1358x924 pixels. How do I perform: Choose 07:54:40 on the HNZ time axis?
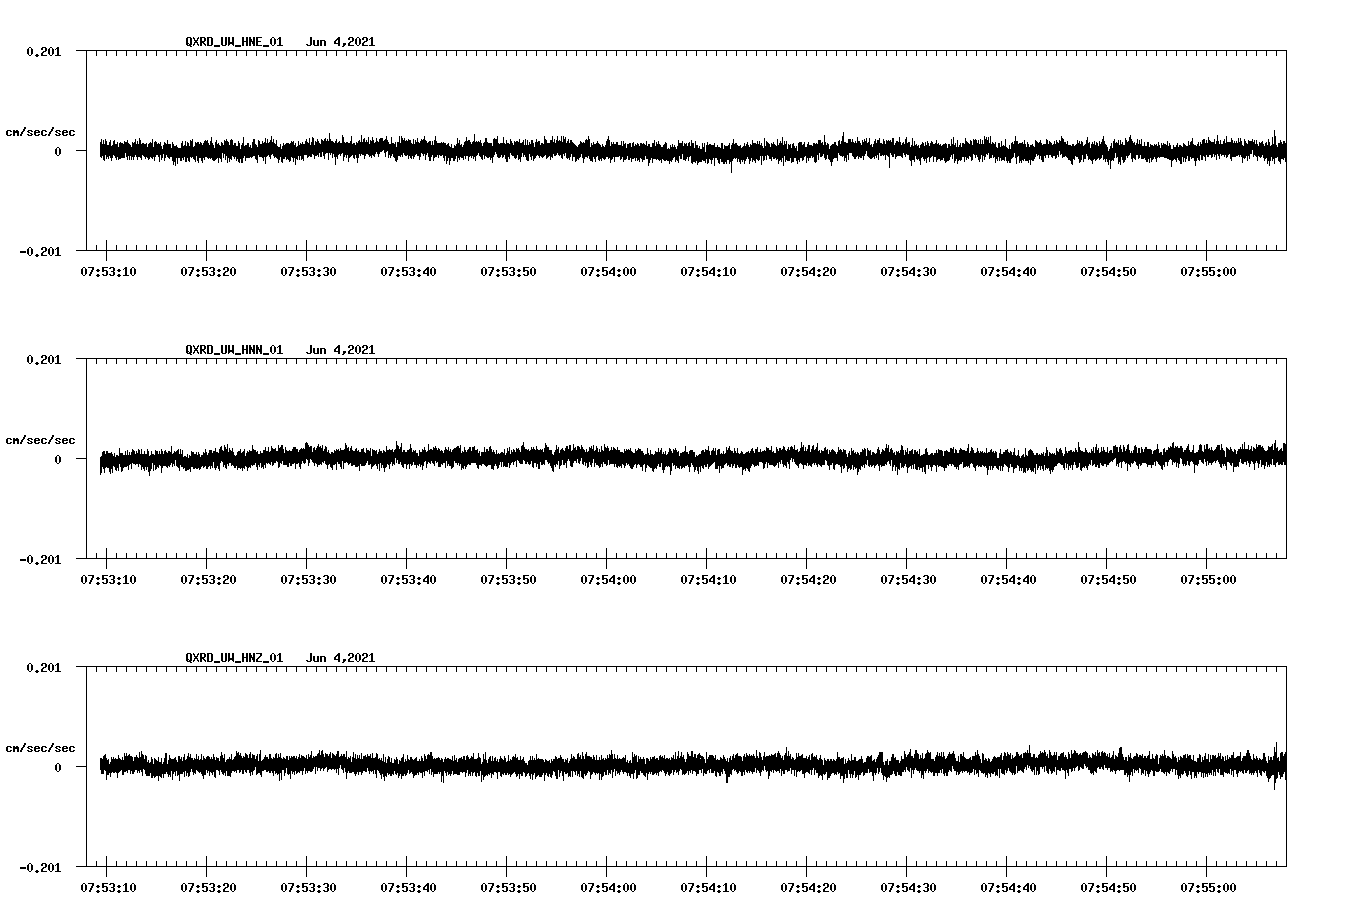(1008, 887)
